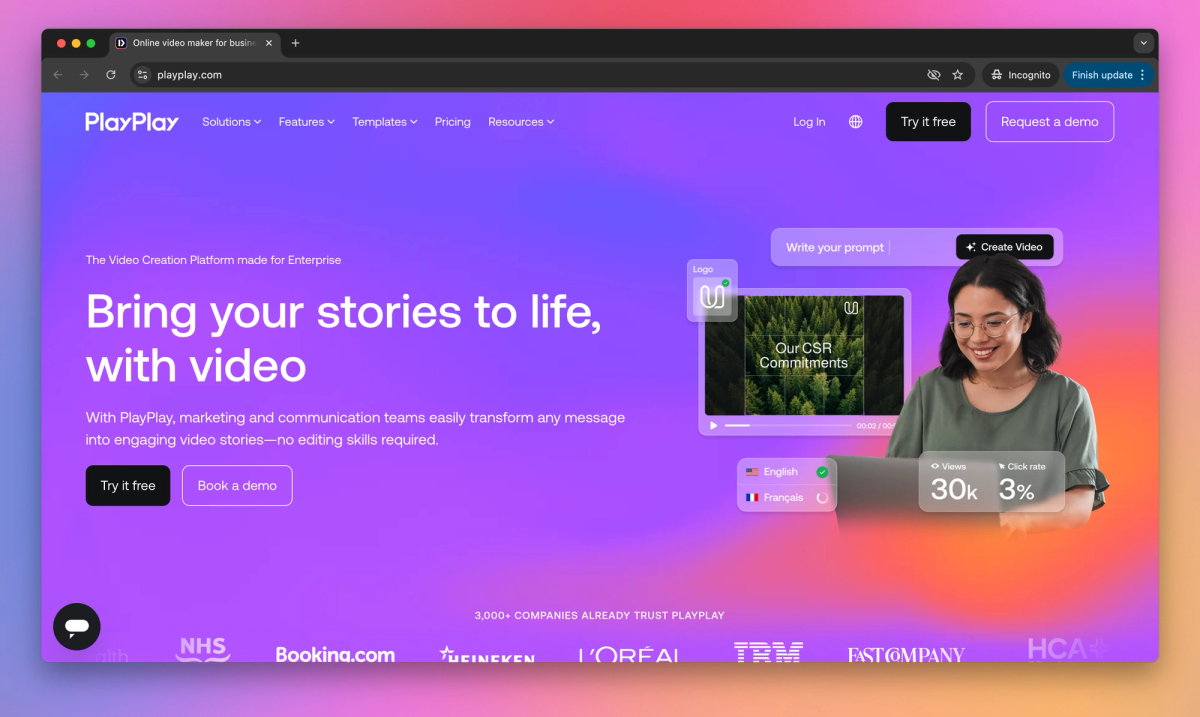
Task: Click the Create Video button
Action: (x=1005, y=247)
